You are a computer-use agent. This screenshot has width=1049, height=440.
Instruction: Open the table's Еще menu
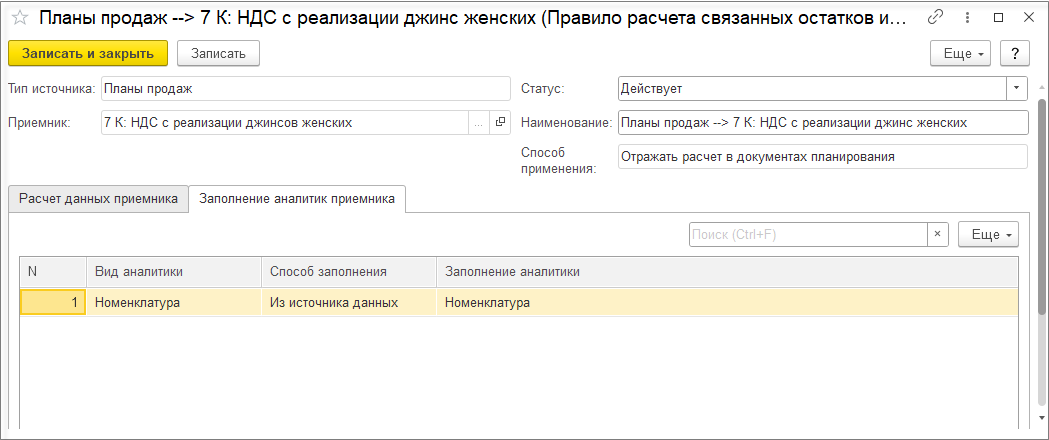[988, 234]
